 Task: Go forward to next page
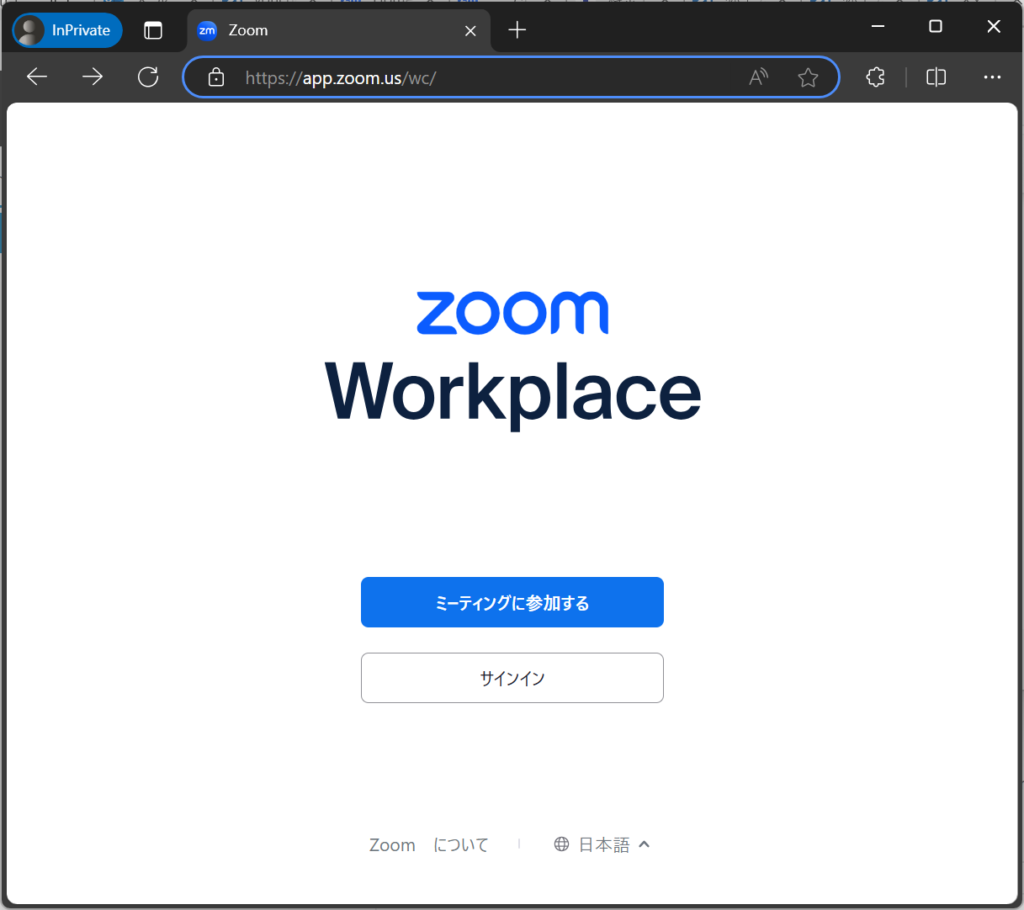93,77
